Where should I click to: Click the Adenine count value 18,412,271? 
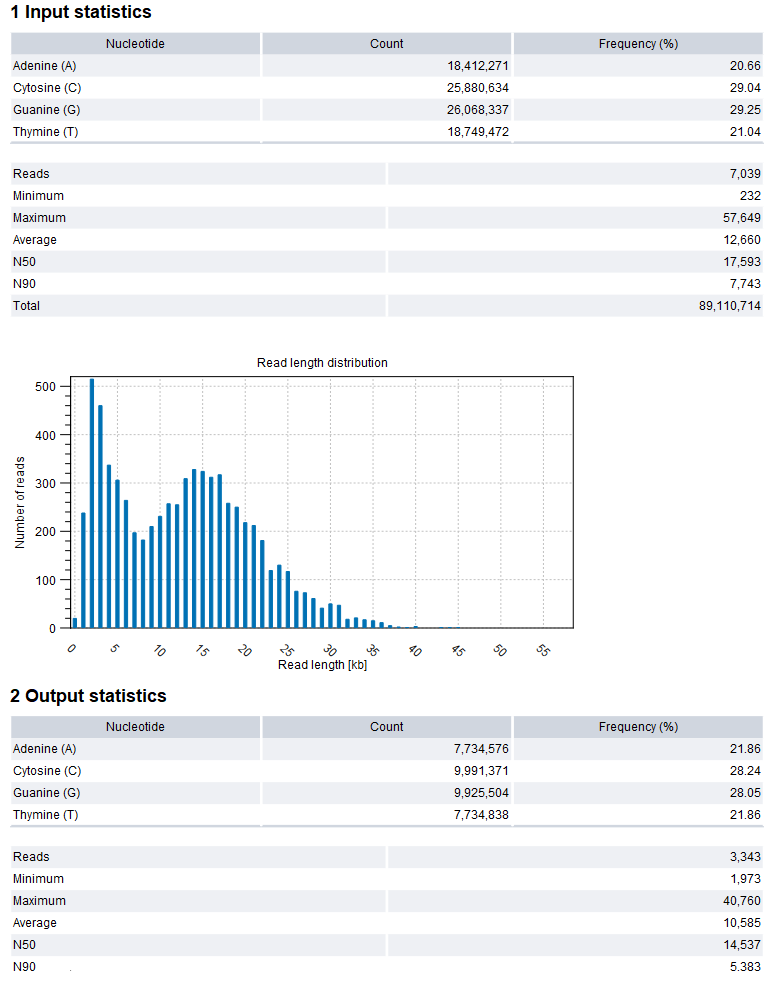[475, 66]
